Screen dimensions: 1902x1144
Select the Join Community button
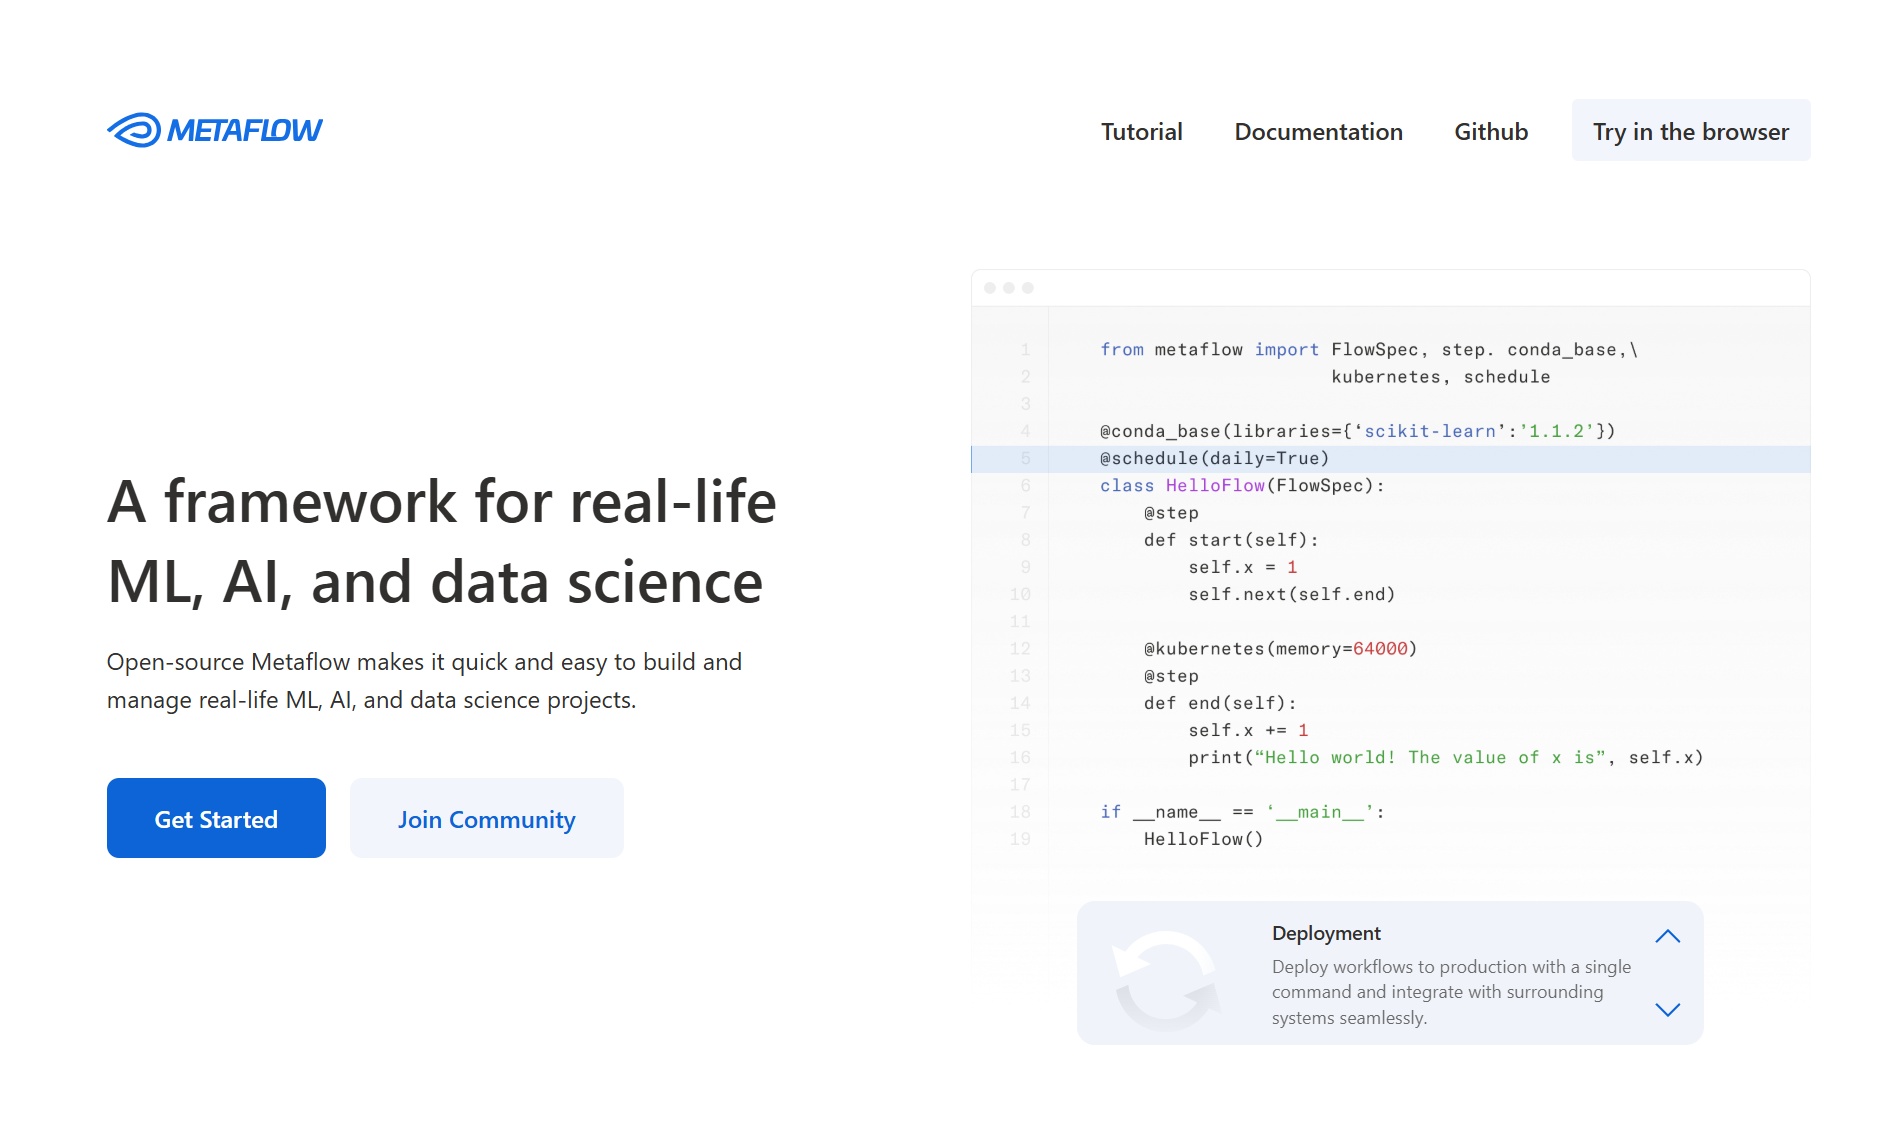pyautogui.click(x=486, y=818)
